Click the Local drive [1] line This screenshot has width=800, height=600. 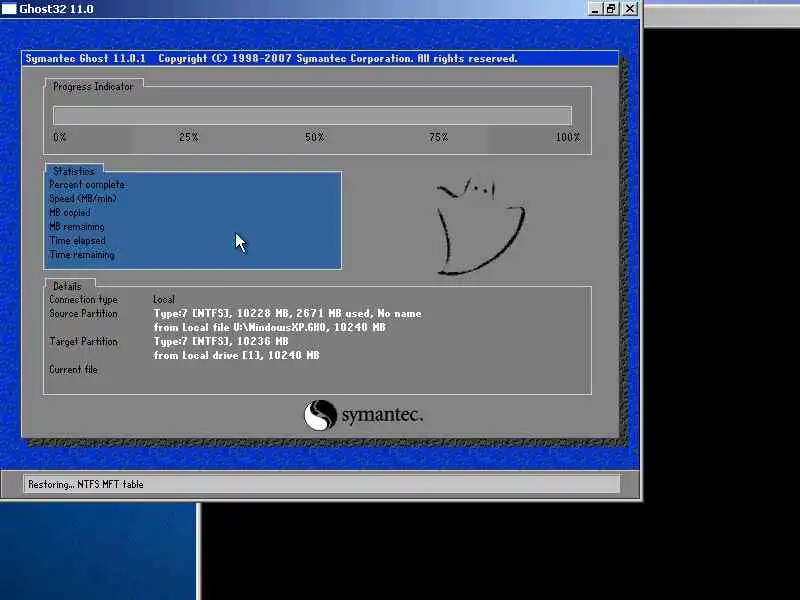tap(236, 355)
